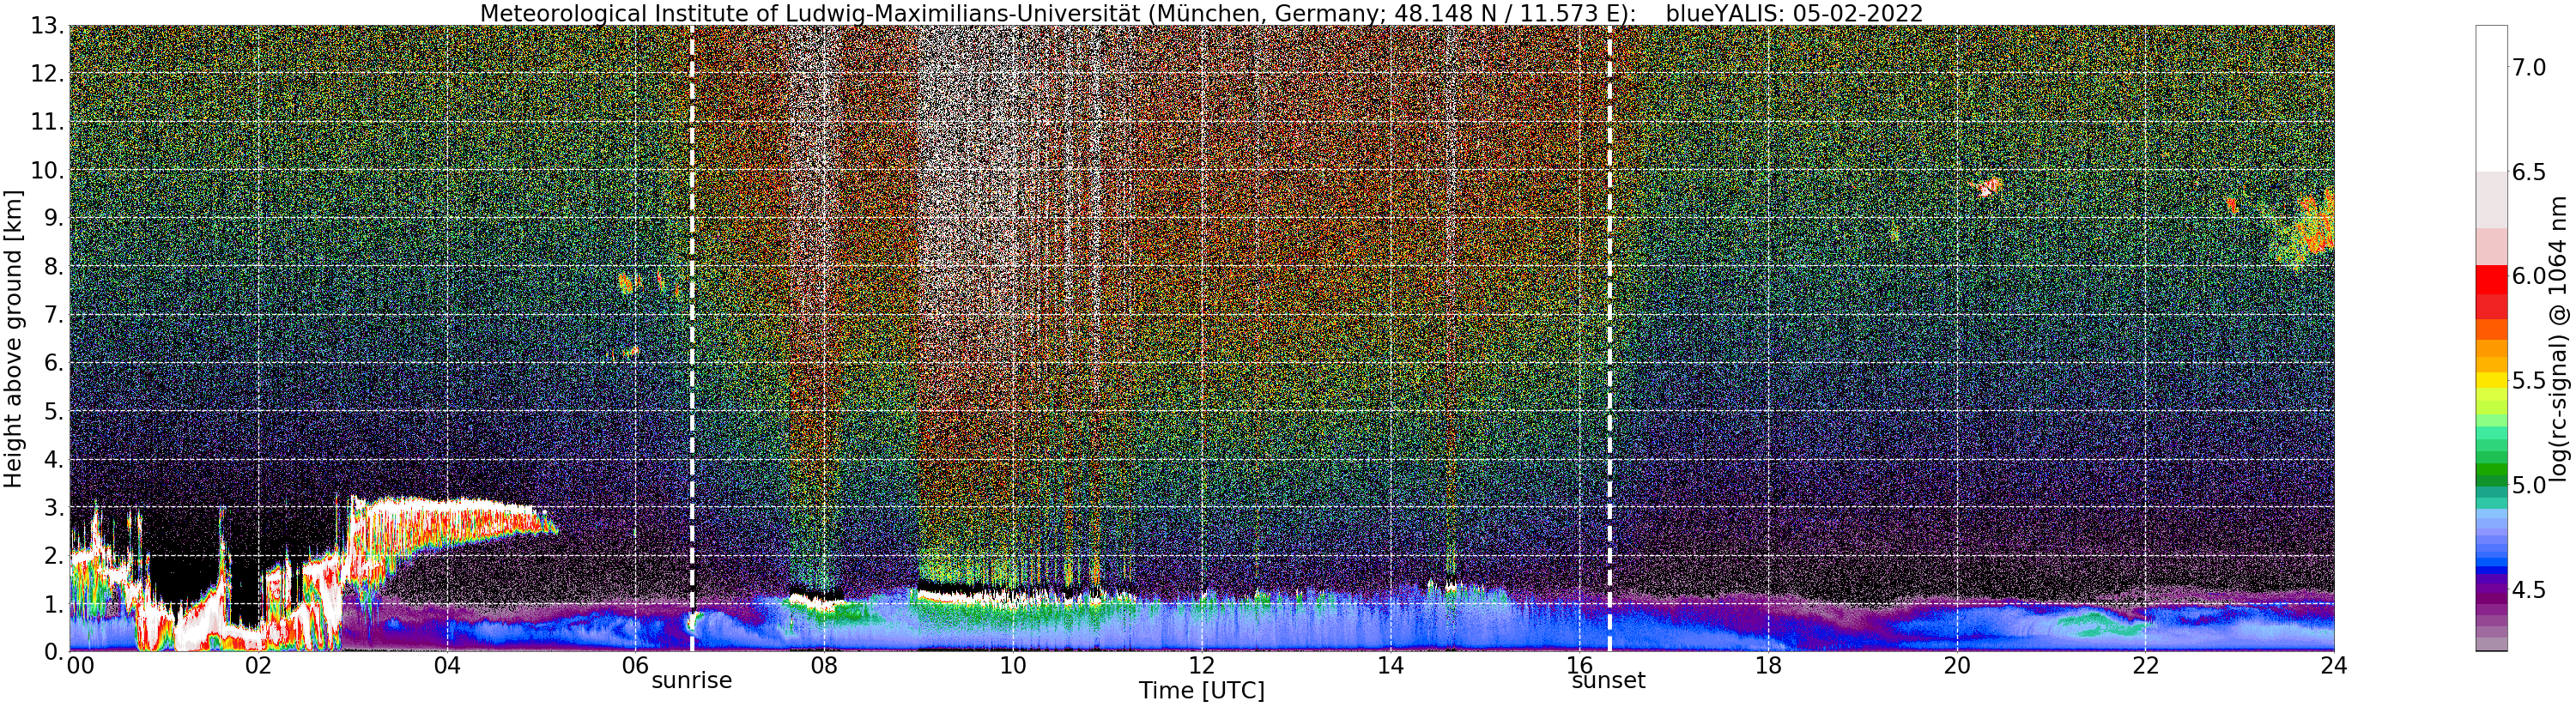Click height-axis tick label '8.'
This screenshot has height=707, width=2576.
pyautogui.click(x=54, y=267)
